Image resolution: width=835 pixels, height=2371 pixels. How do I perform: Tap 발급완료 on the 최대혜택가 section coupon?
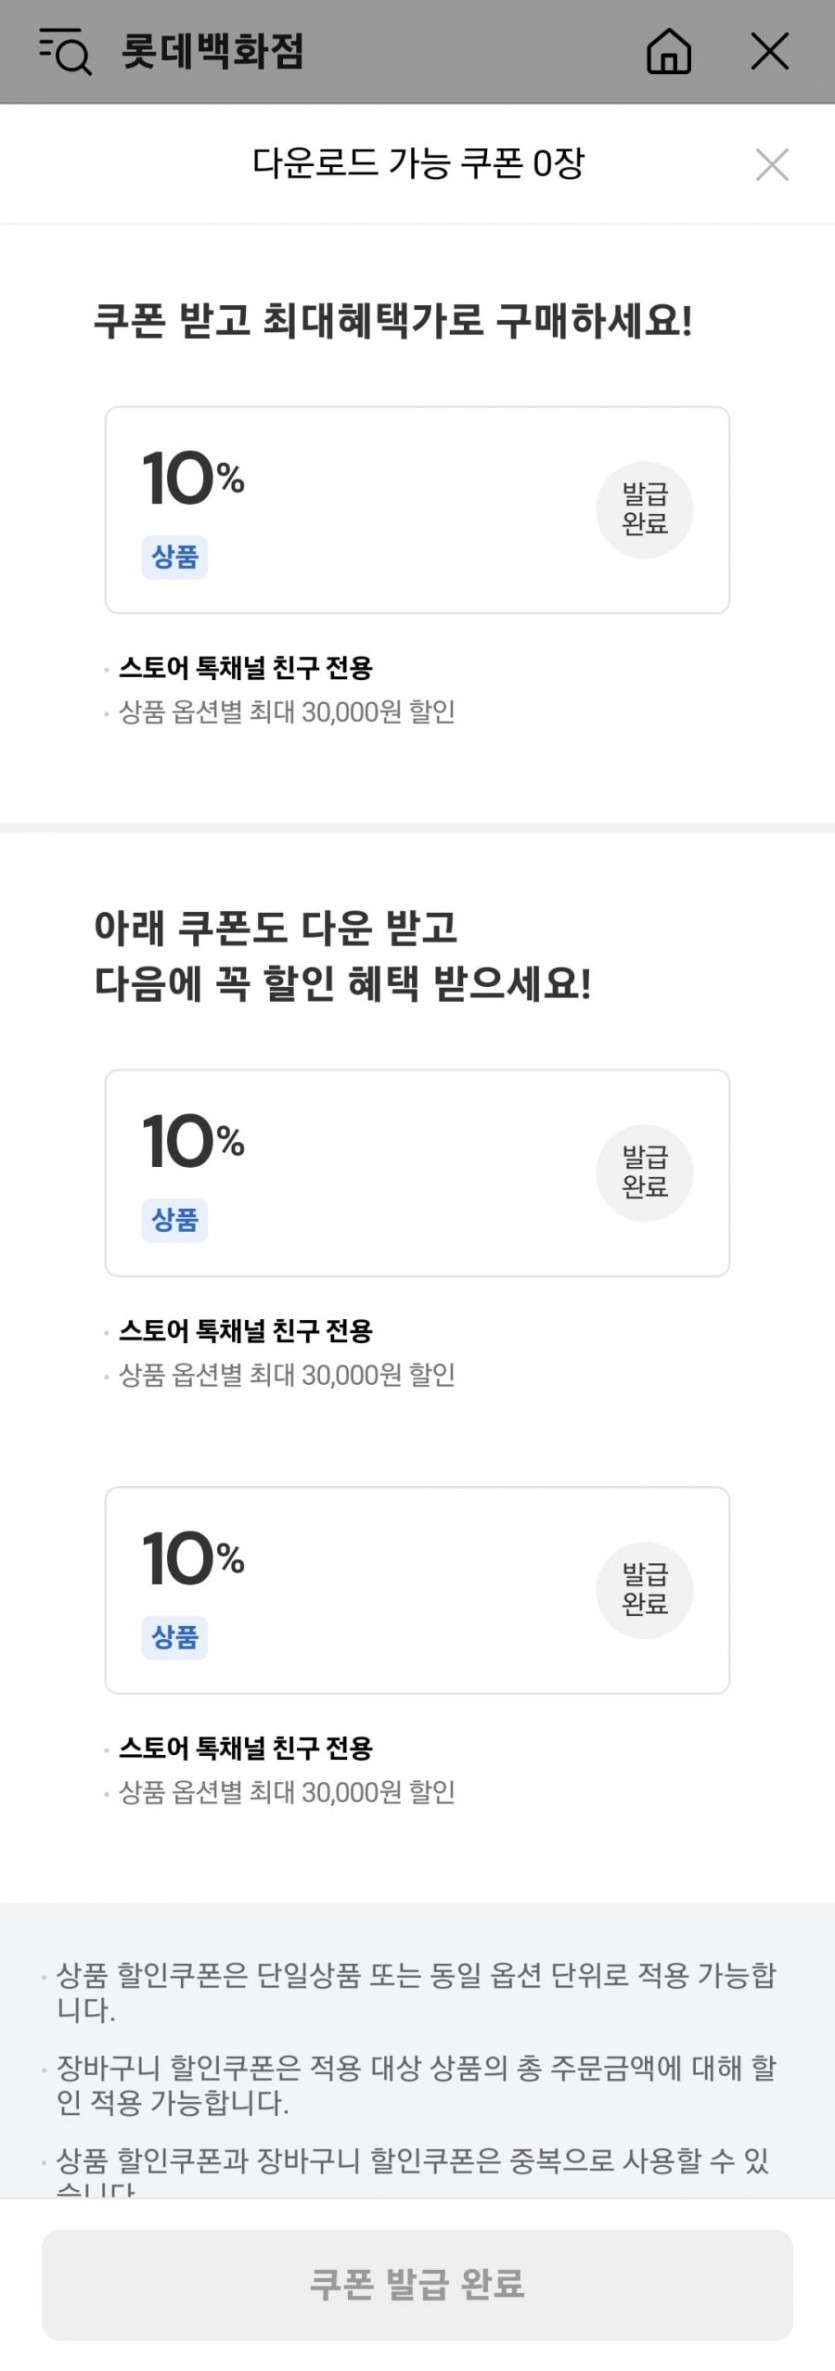[x=644, y=509]
